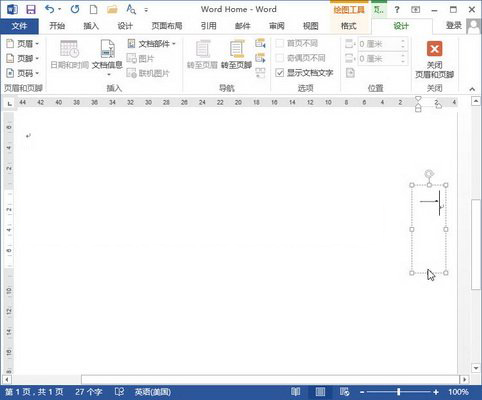Open file folder icon in quick access toolbar
Image resolution: width=482 pixels, height=400 pixels.
tap(112, 9)
